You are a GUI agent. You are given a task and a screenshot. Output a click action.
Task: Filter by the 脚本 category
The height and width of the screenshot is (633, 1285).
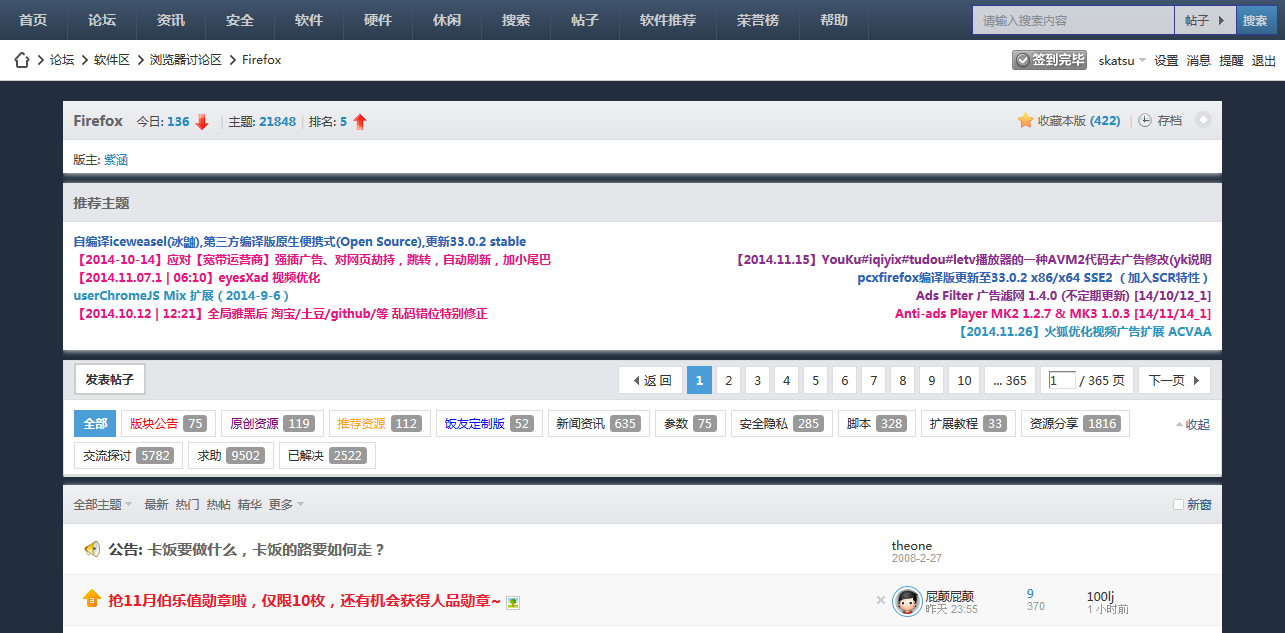pyautogui.click(x=876, y=424)
